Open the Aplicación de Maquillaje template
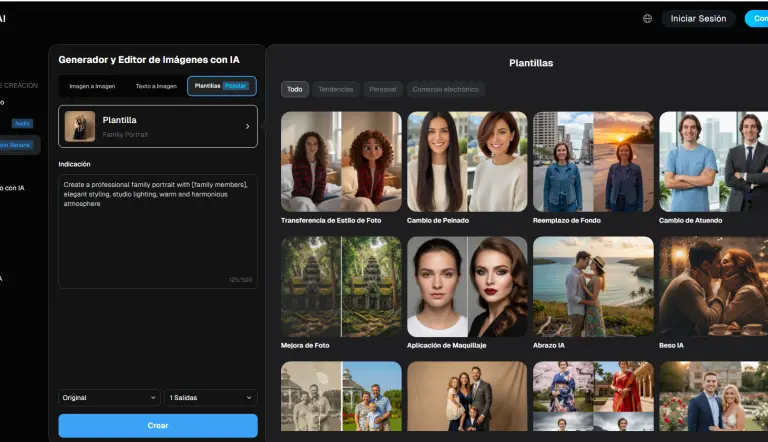768x442 pixels. click(467, 286)
